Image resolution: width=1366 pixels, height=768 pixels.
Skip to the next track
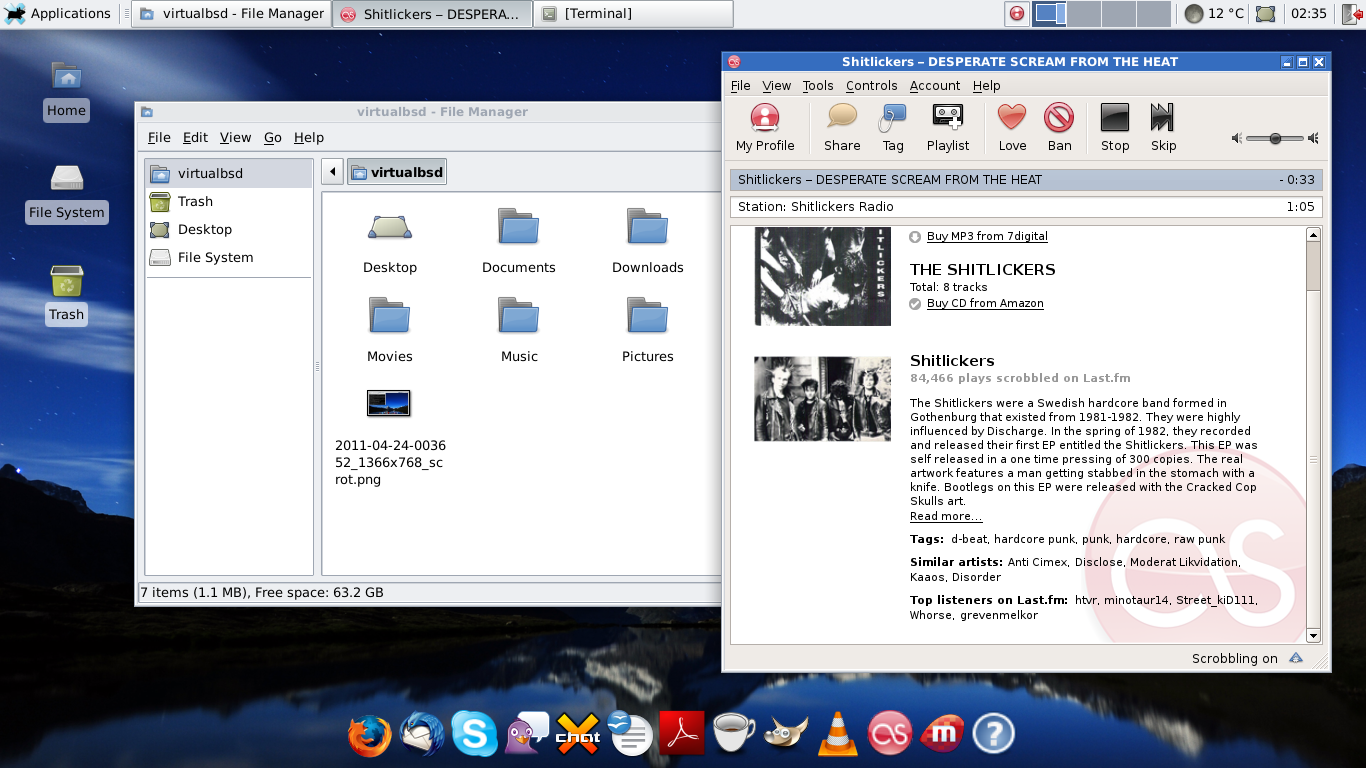[x=1163, y=128]
